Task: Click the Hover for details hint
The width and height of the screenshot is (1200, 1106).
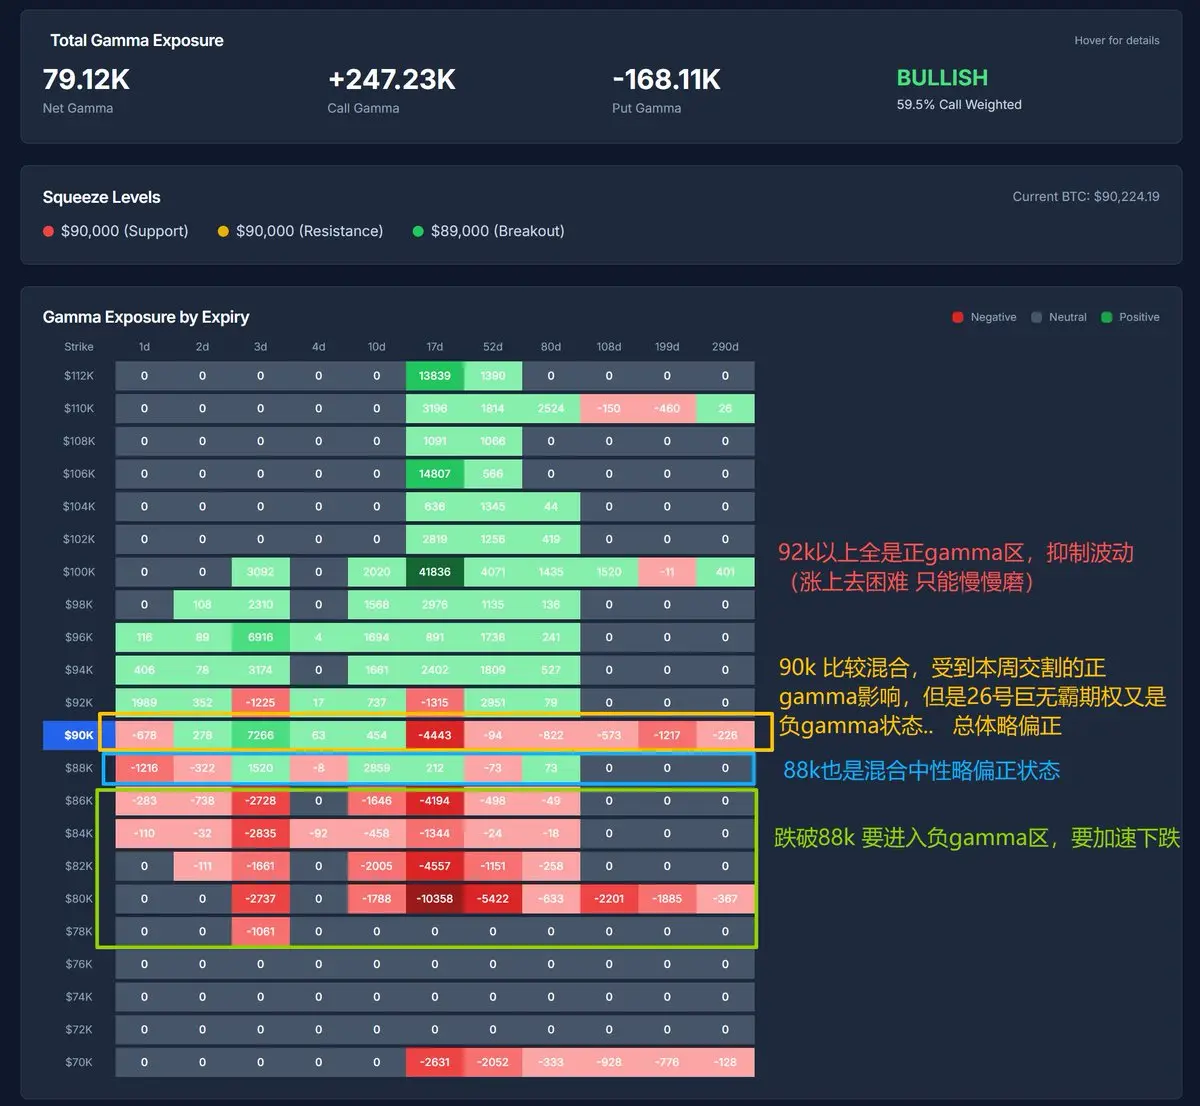Action: pos(1117,41)
